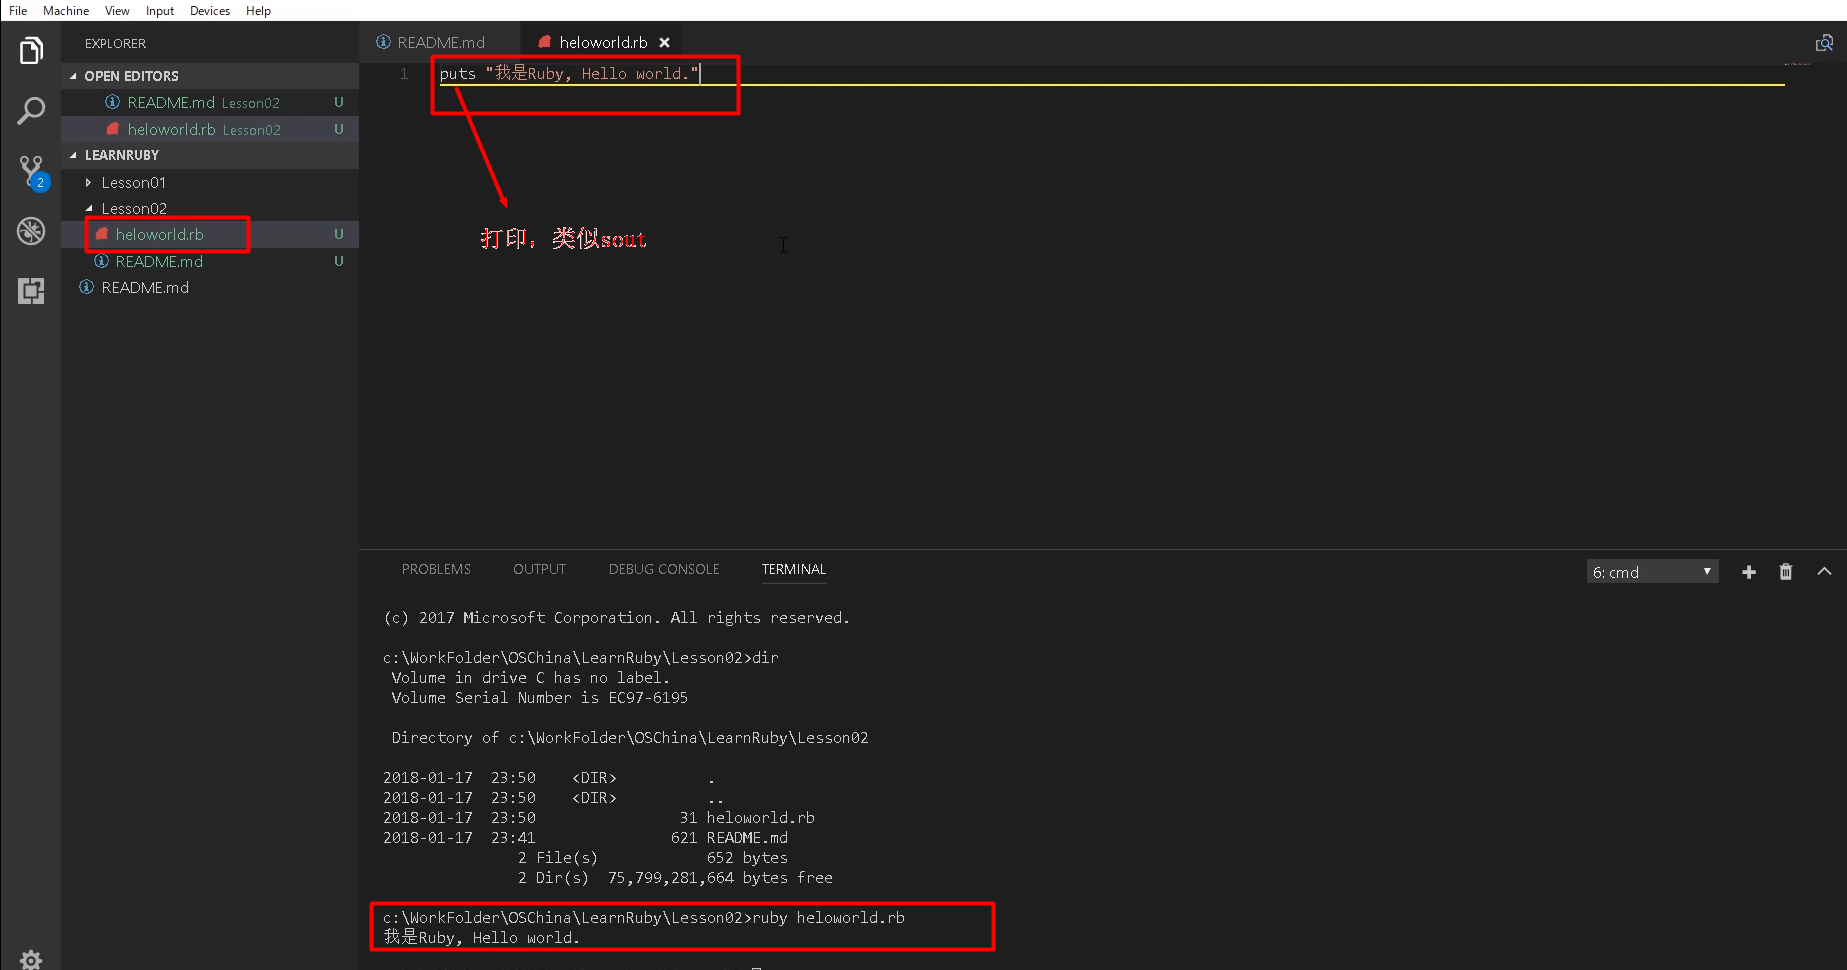Click the Ruby file icon of heloworld.rb in Lesson02 tree
Viewport: 1847px width, 970px height.
tap(101, 234)
